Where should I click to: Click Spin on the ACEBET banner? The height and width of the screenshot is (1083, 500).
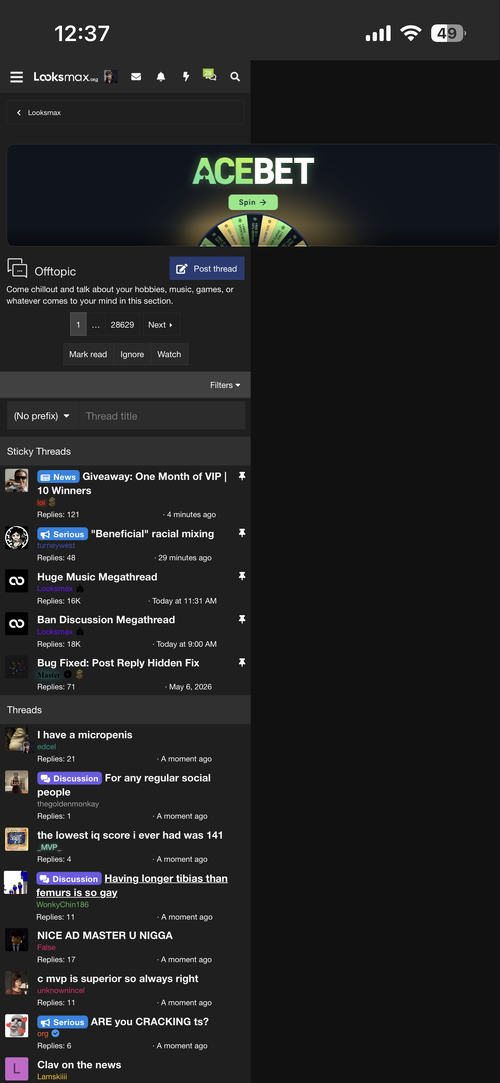(x=253, y=202)
